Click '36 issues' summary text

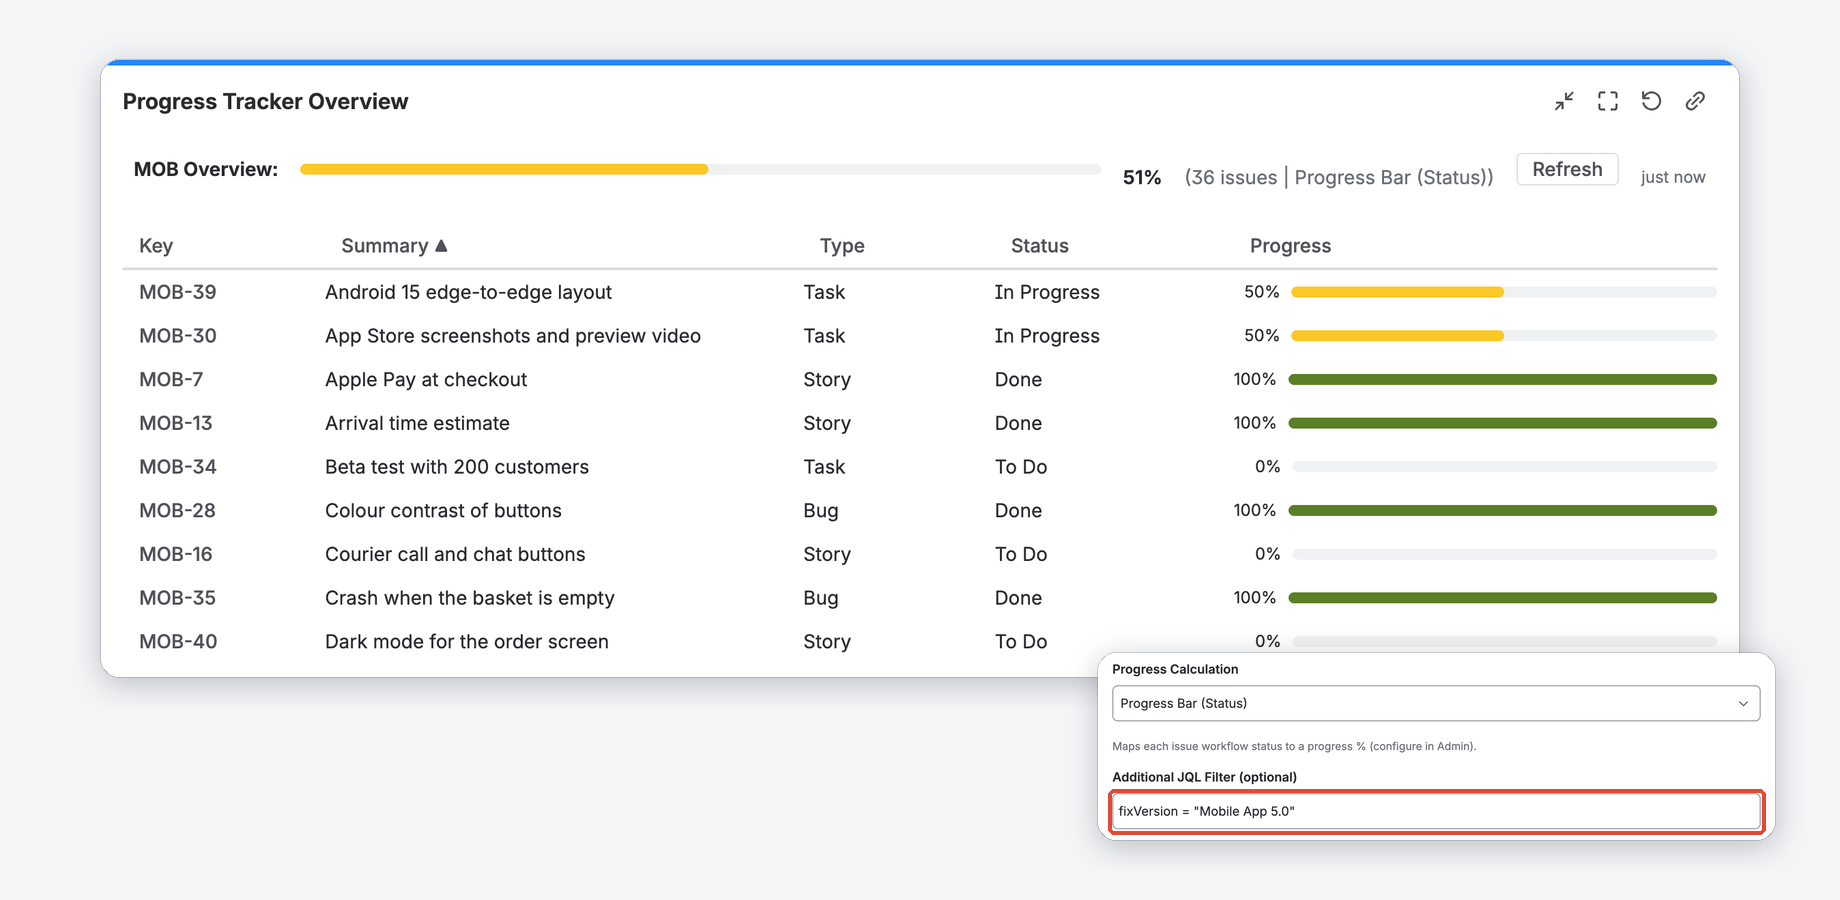point(1234,178)
